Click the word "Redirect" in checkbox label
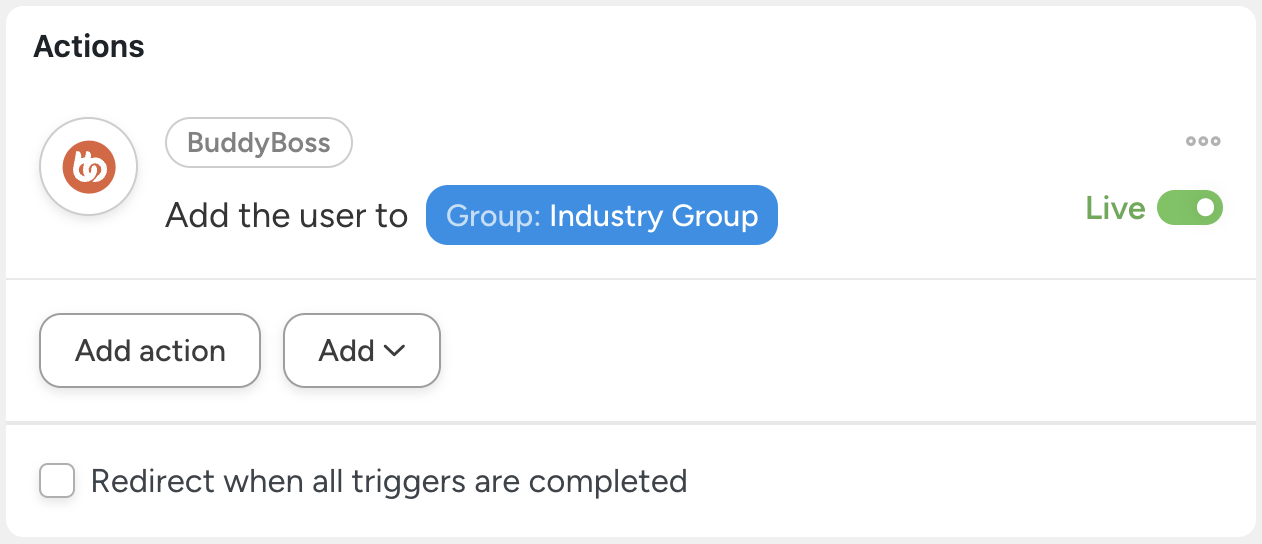This screenshot has height=544, width=1262. pos(153,481)
